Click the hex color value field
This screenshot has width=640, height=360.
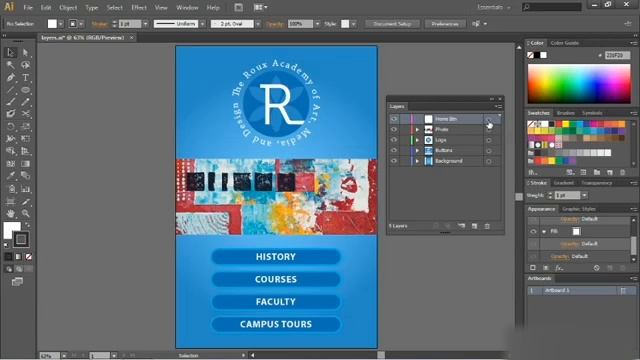coord(618,55)
